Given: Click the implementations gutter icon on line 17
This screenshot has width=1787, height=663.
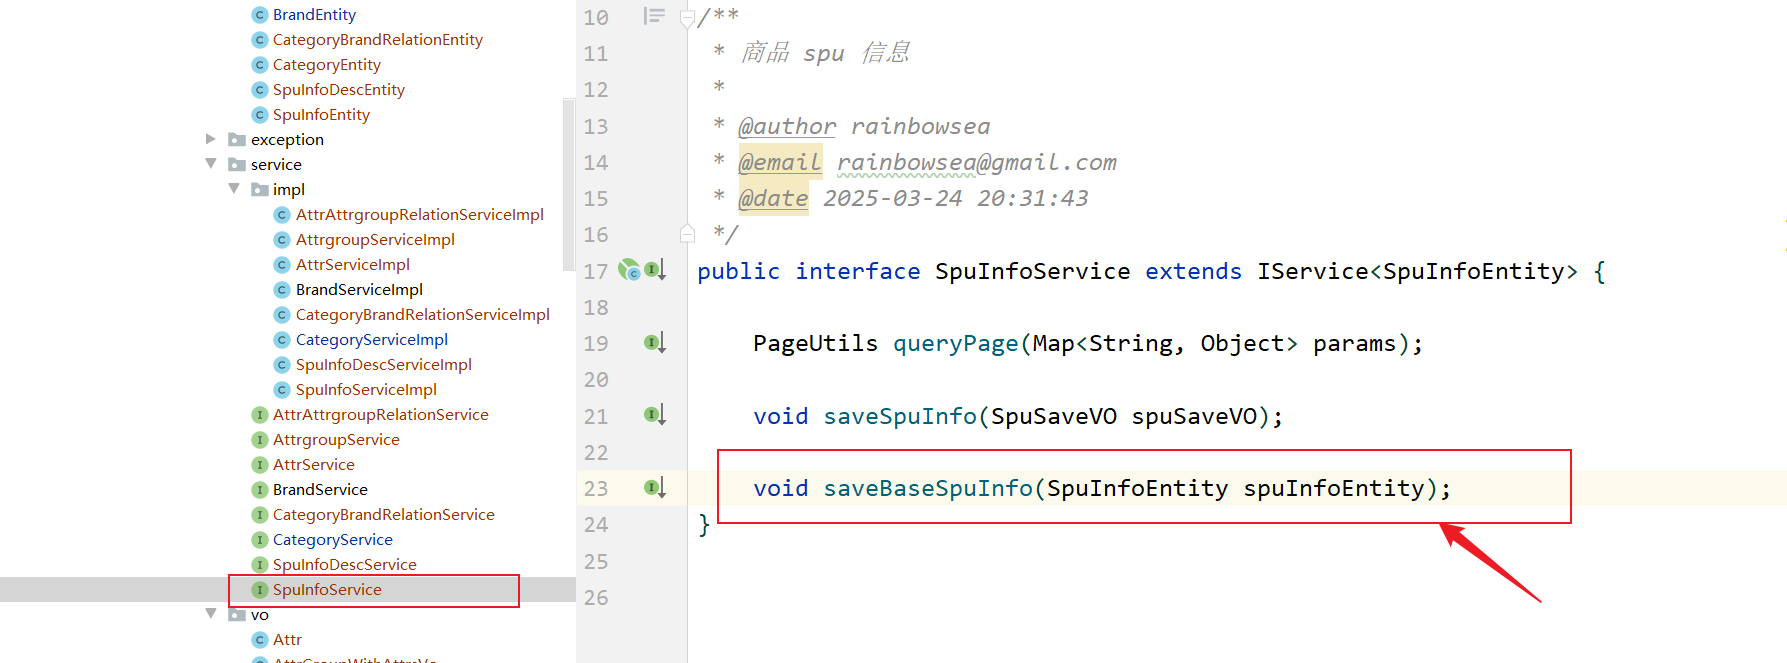Looking at the screenshot, I should [655, 270].
